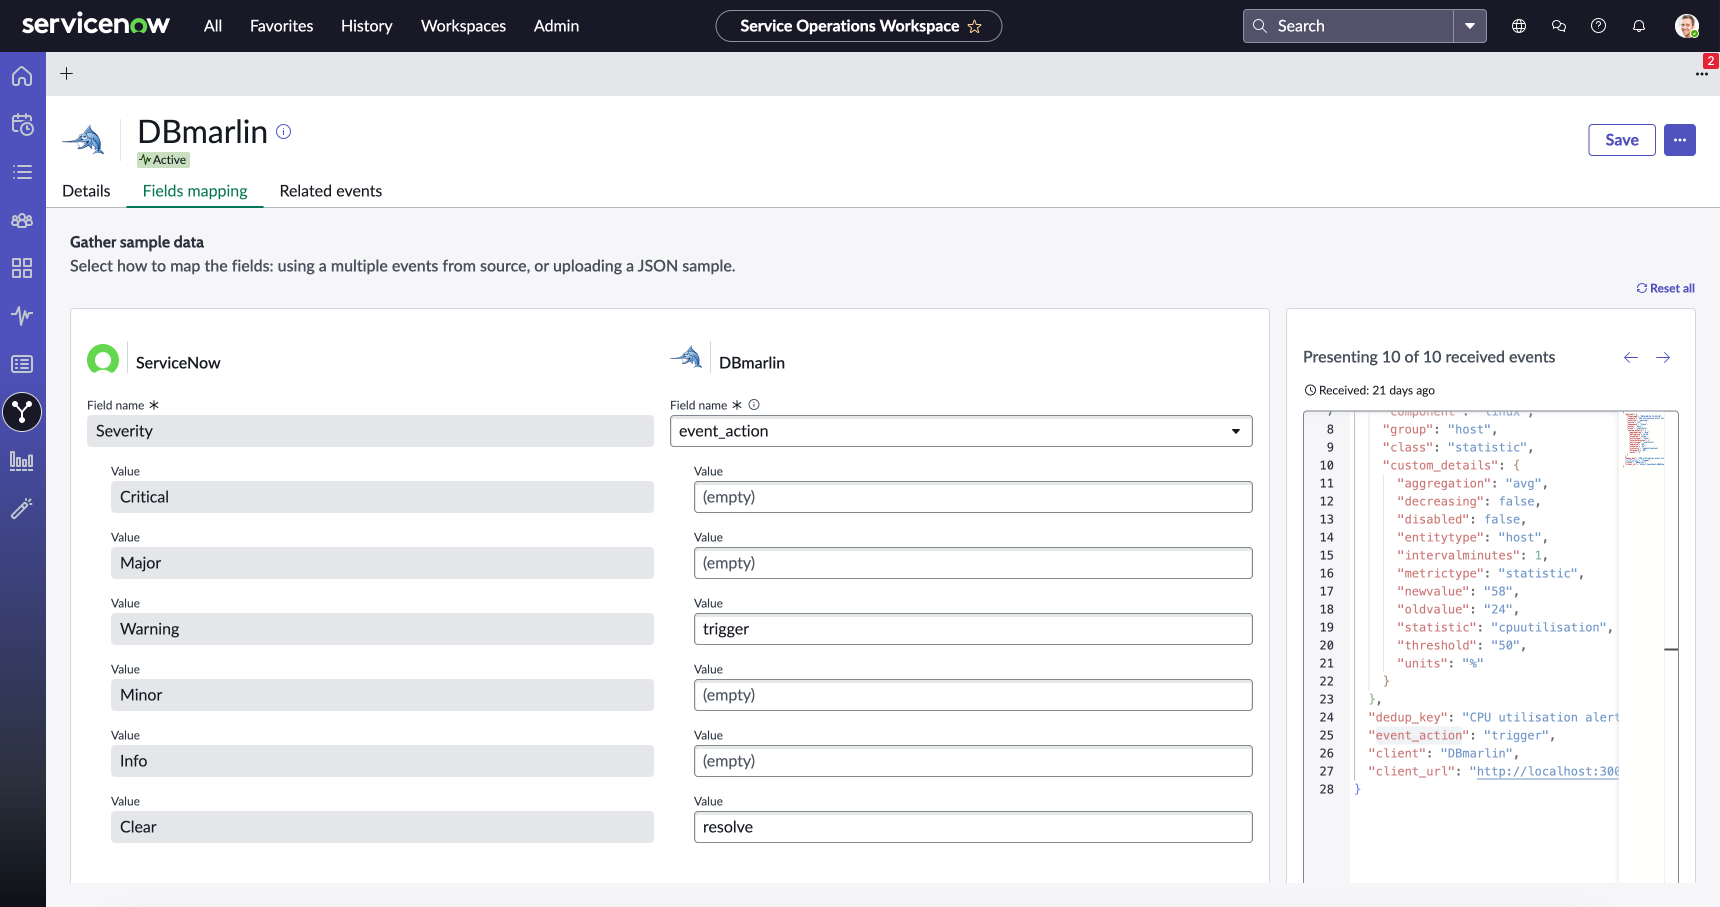
Task: Click info icon beside DBmarlin Field name
Action: coord(754,405)
